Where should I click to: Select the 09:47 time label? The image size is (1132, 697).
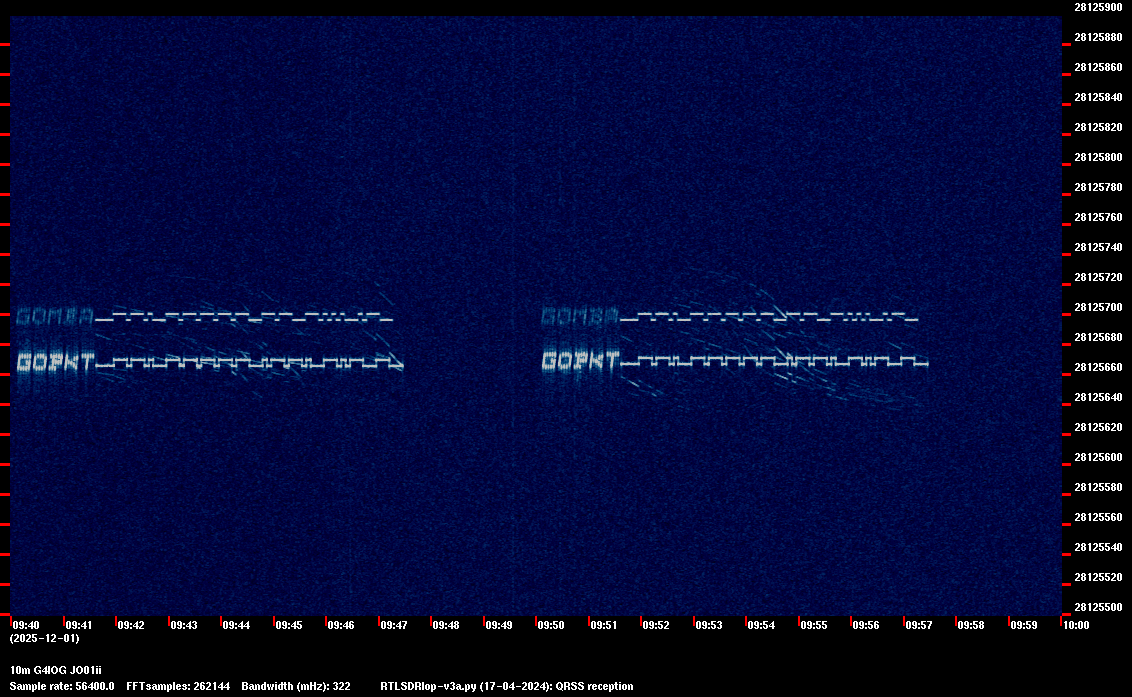394,625
